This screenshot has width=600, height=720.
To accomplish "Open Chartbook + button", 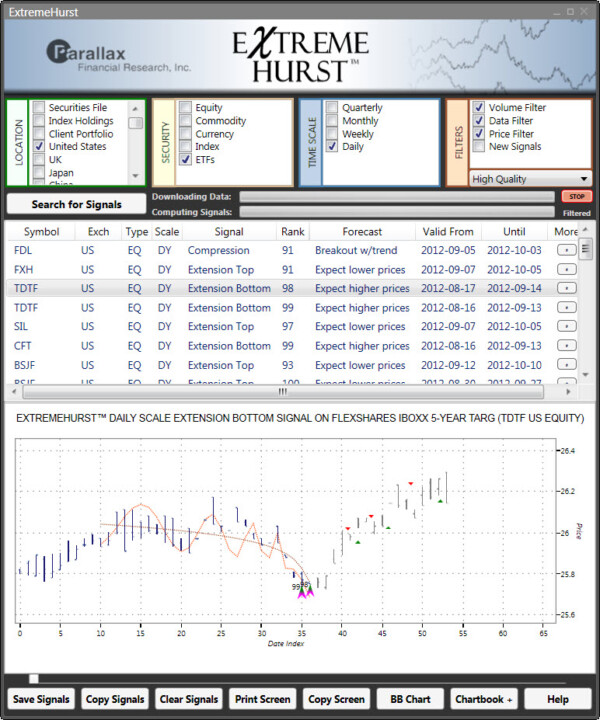I will (x=484, y=699).
